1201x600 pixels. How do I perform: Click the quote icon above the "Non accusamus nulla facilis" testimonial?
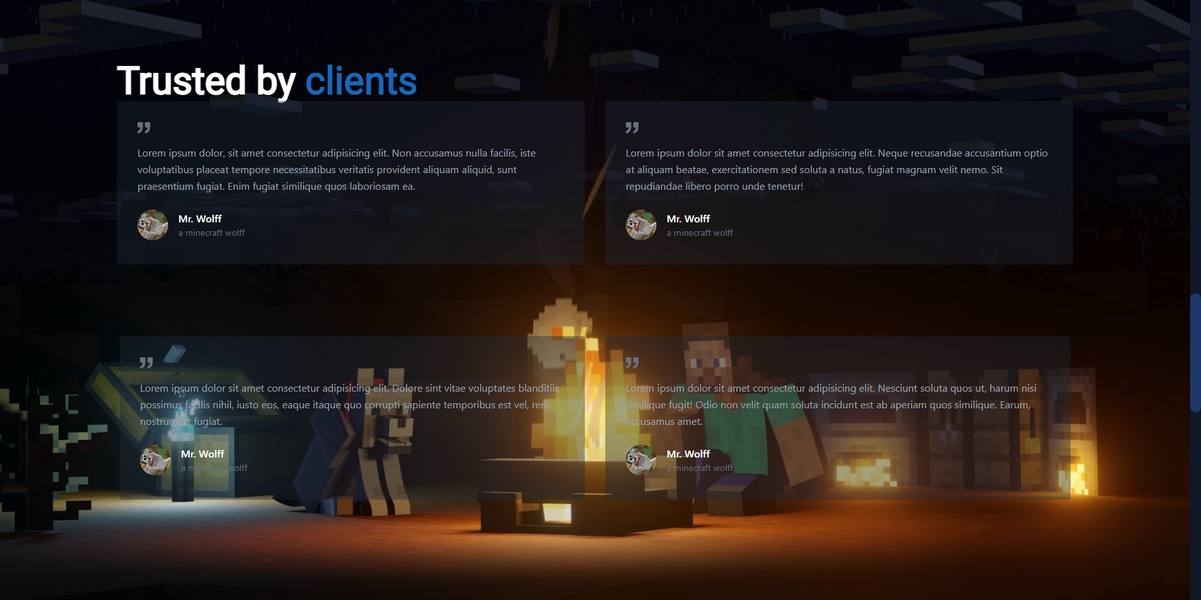click(144, 128)
